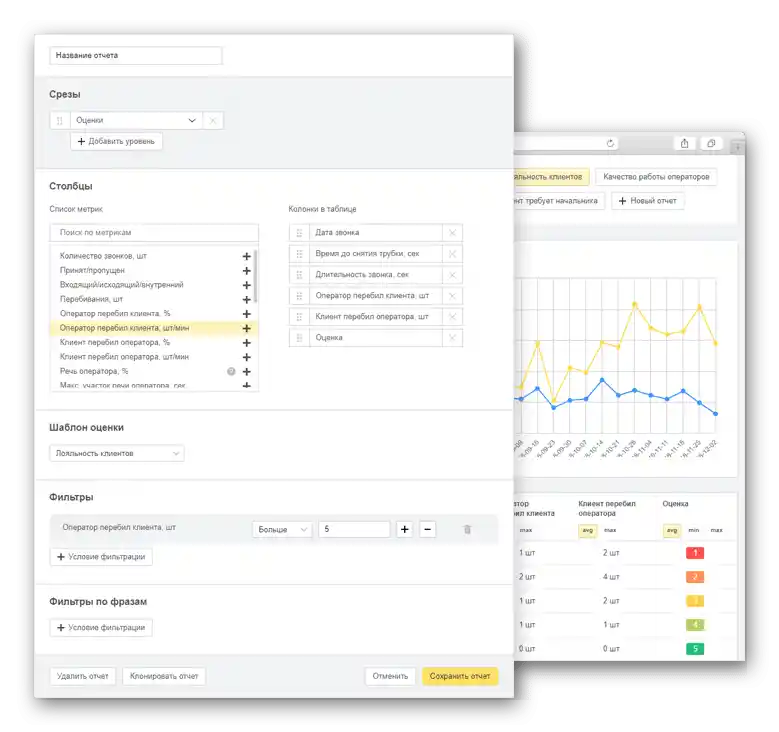Grab the drag handle for the Оценка column

[299, 338]
